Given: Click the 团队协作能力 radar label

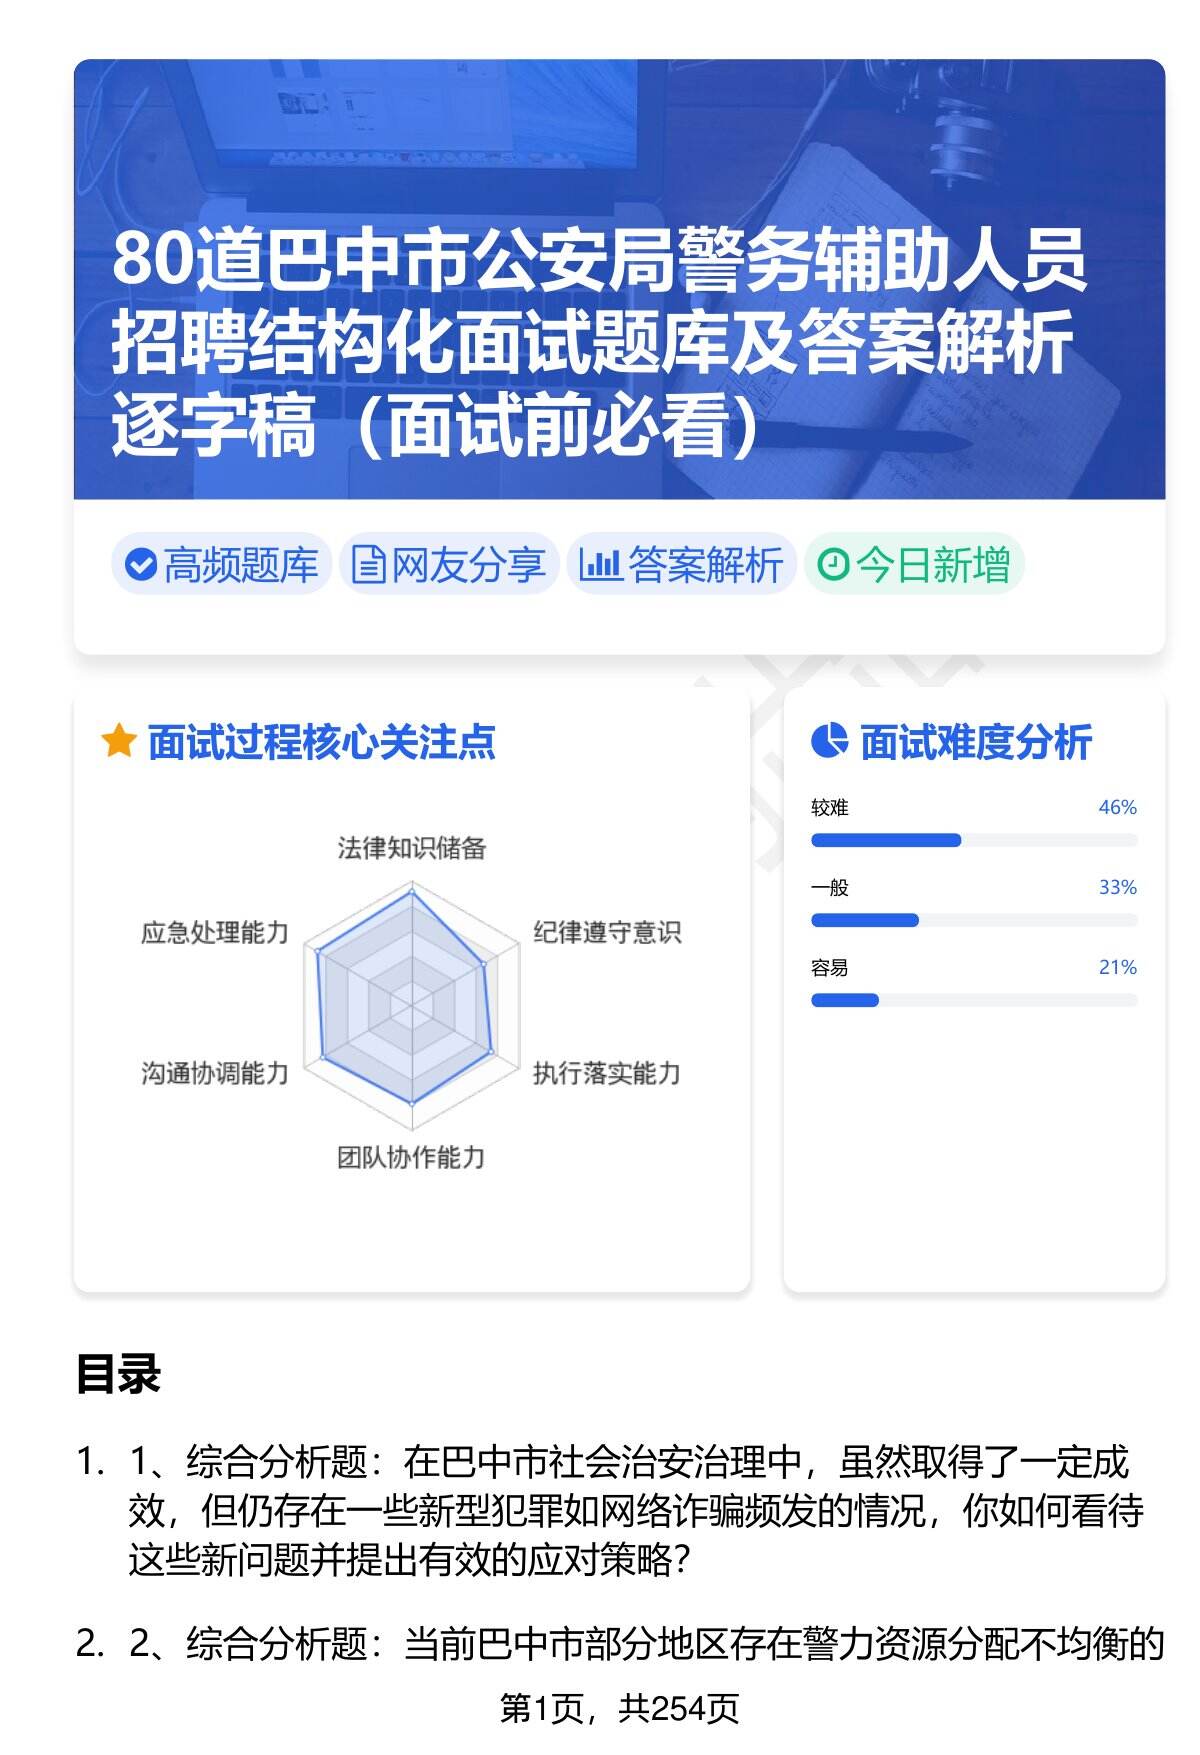Looking at the screenshot, I should pyautogui.click(x=411, y=1158).
